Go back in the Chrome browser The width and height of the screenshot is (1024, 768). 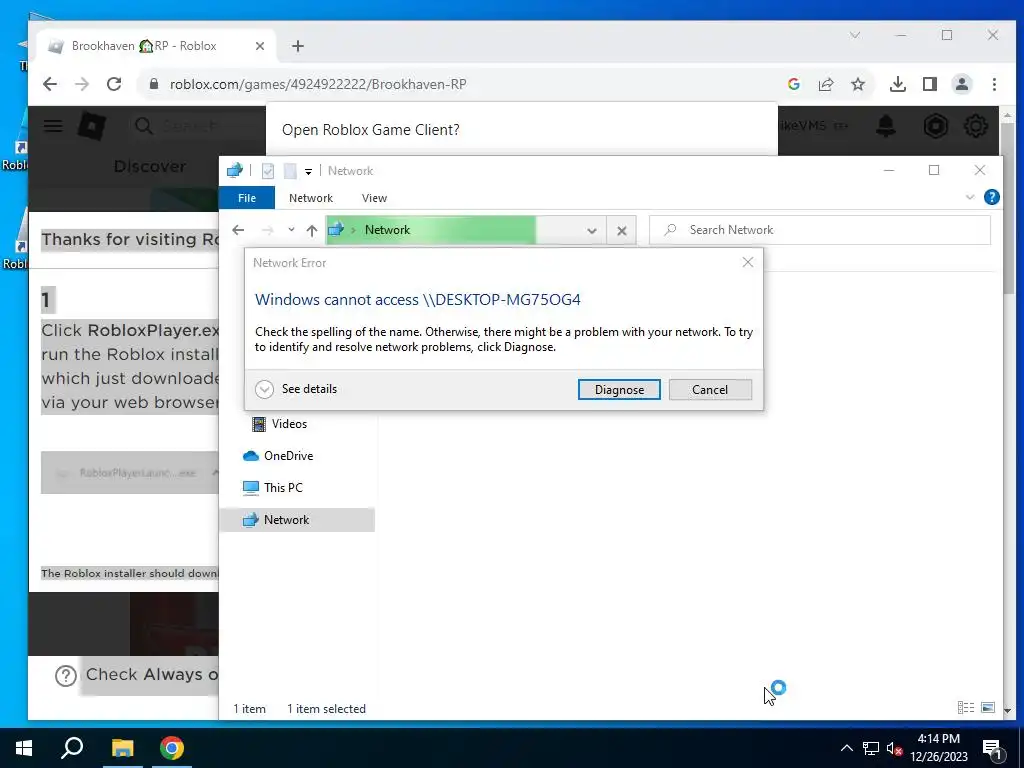tap(50, 84)
